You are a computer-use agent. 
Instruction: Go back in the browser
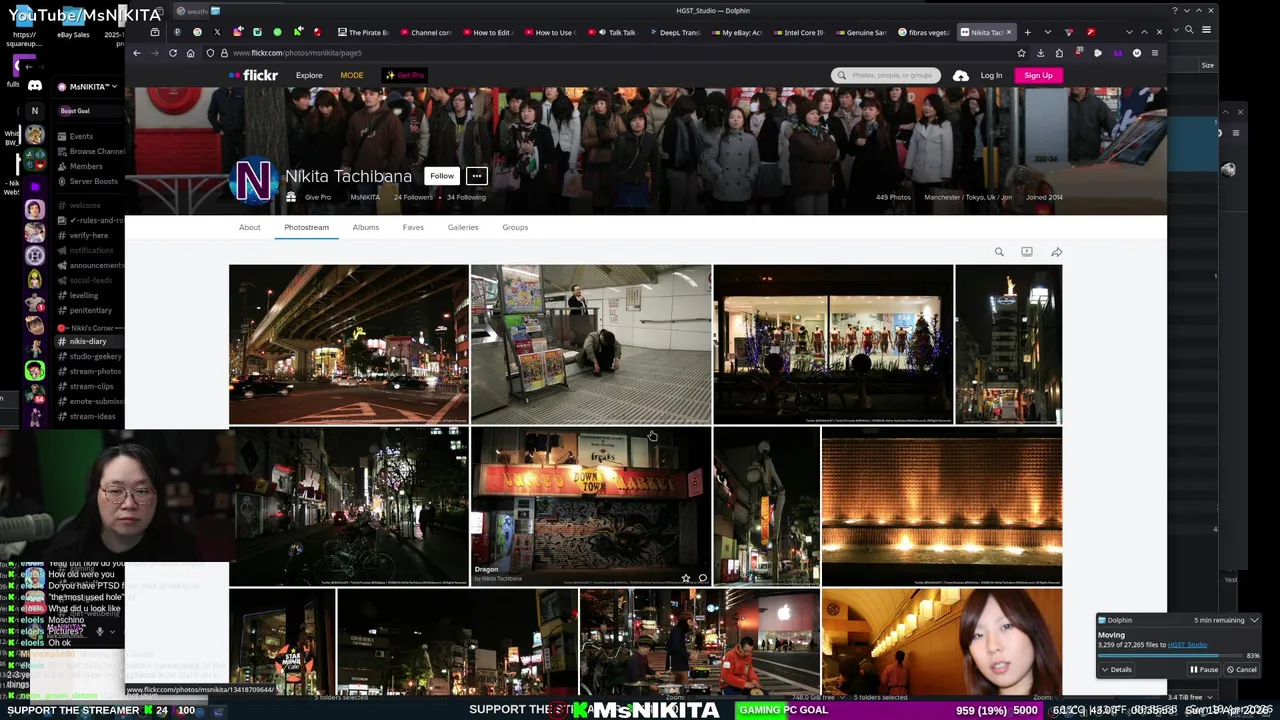click(x=137, y=53)
